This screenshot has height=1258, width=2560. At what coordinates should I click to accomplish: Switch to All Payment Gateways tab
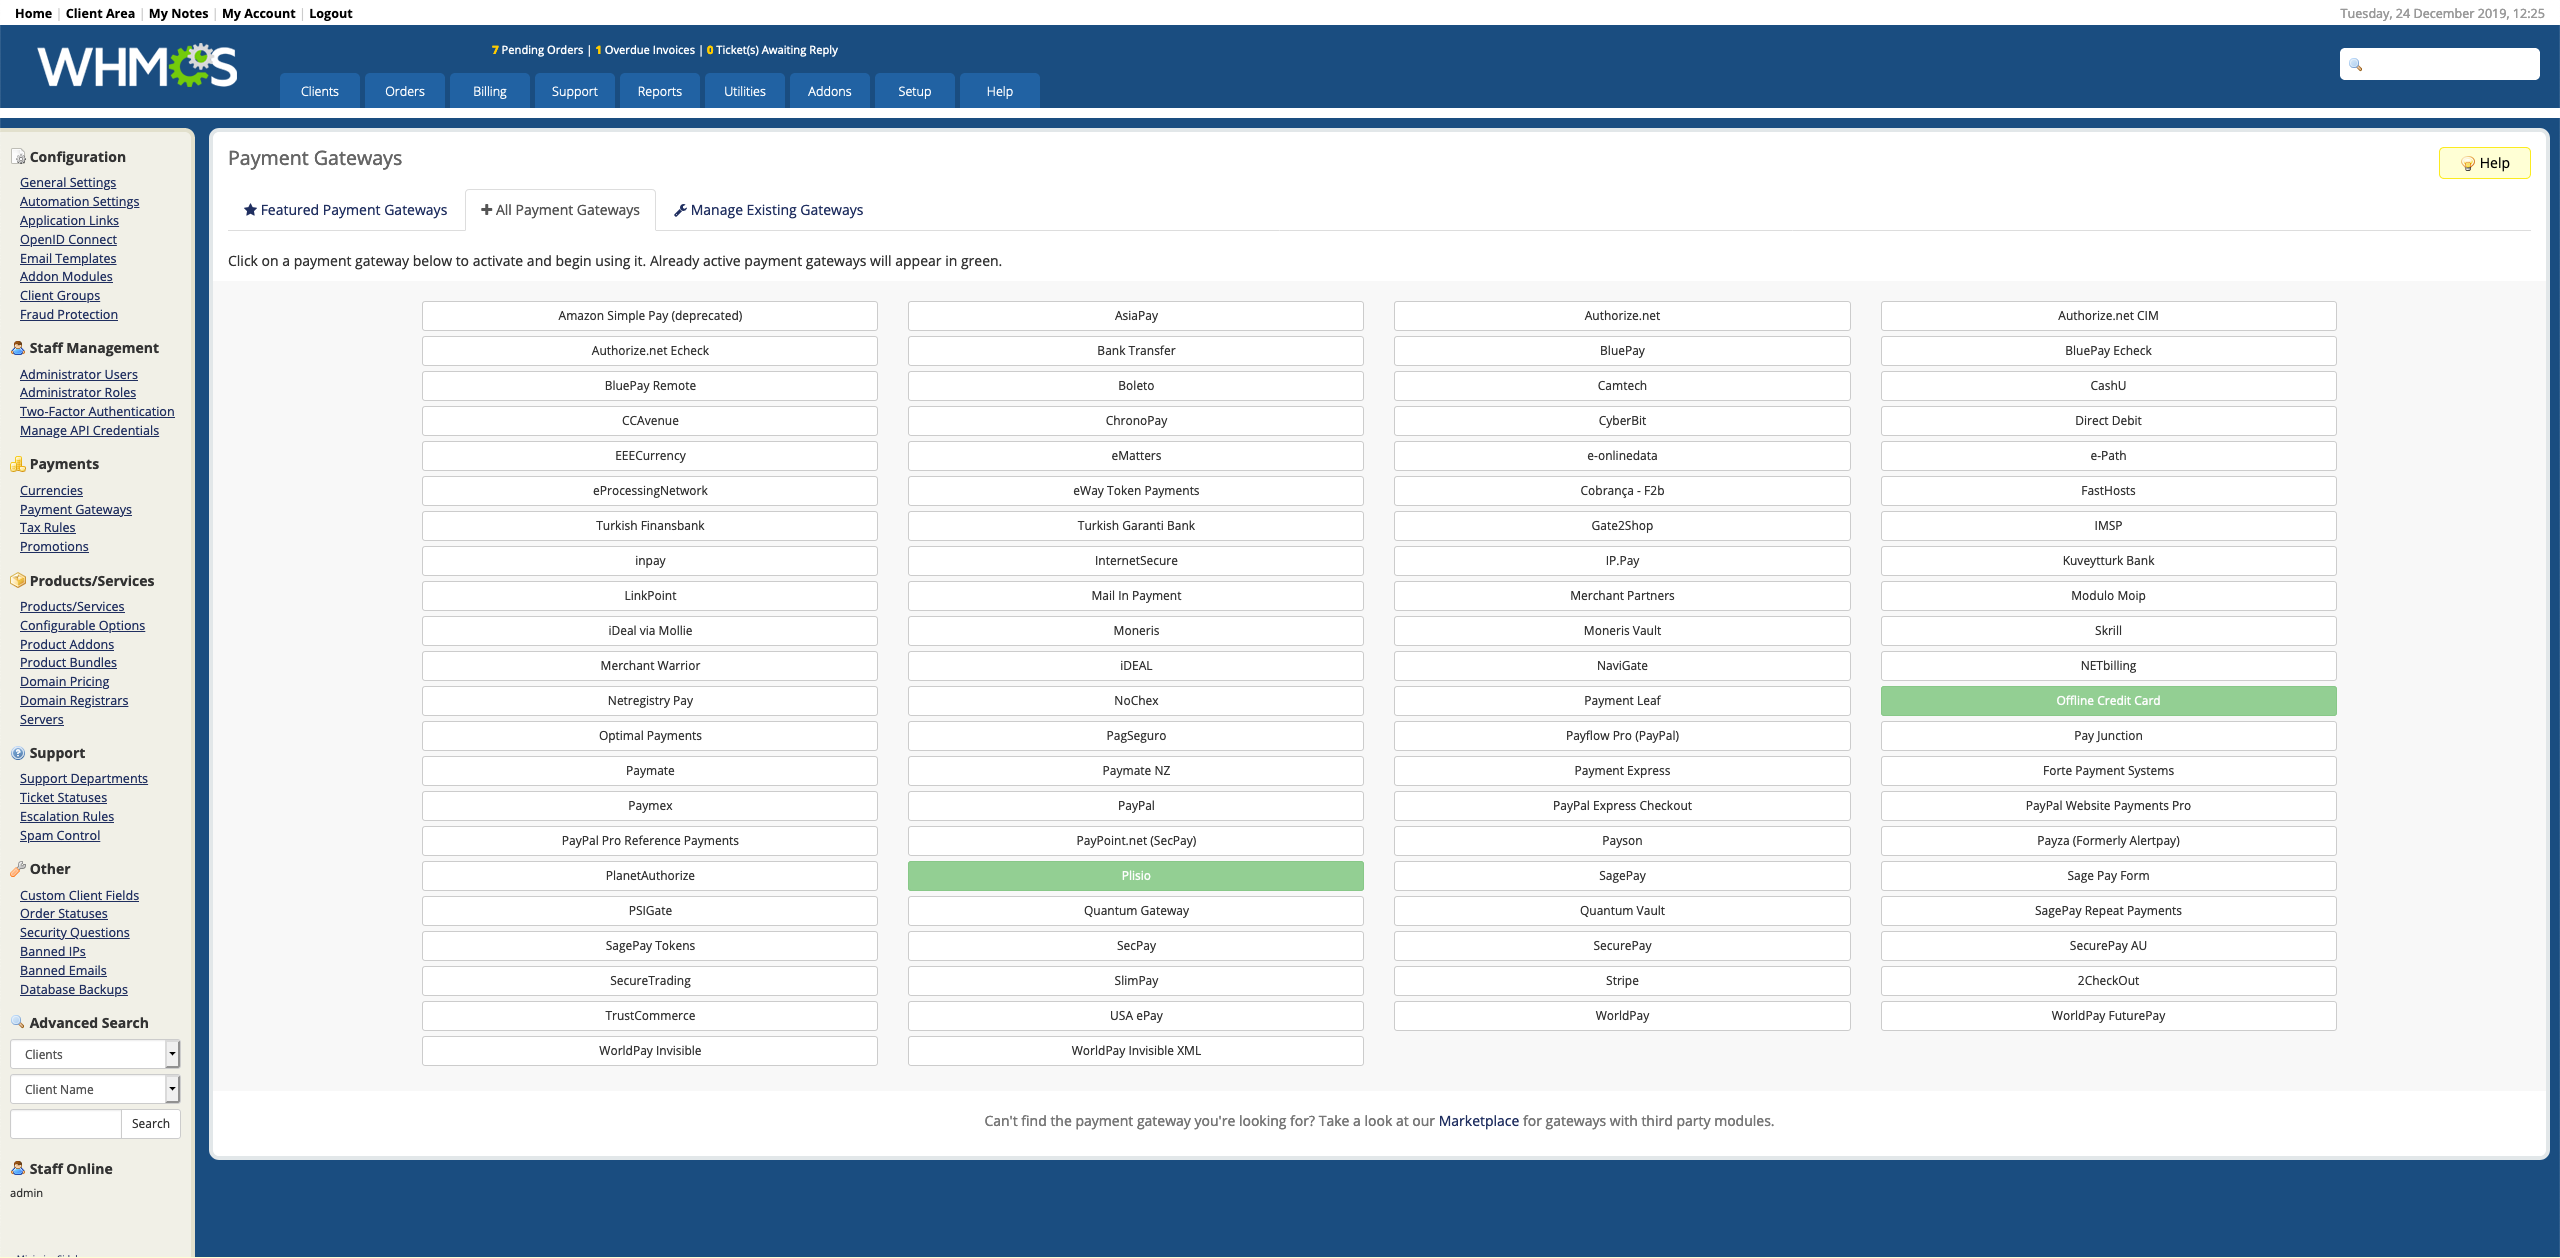560,210
